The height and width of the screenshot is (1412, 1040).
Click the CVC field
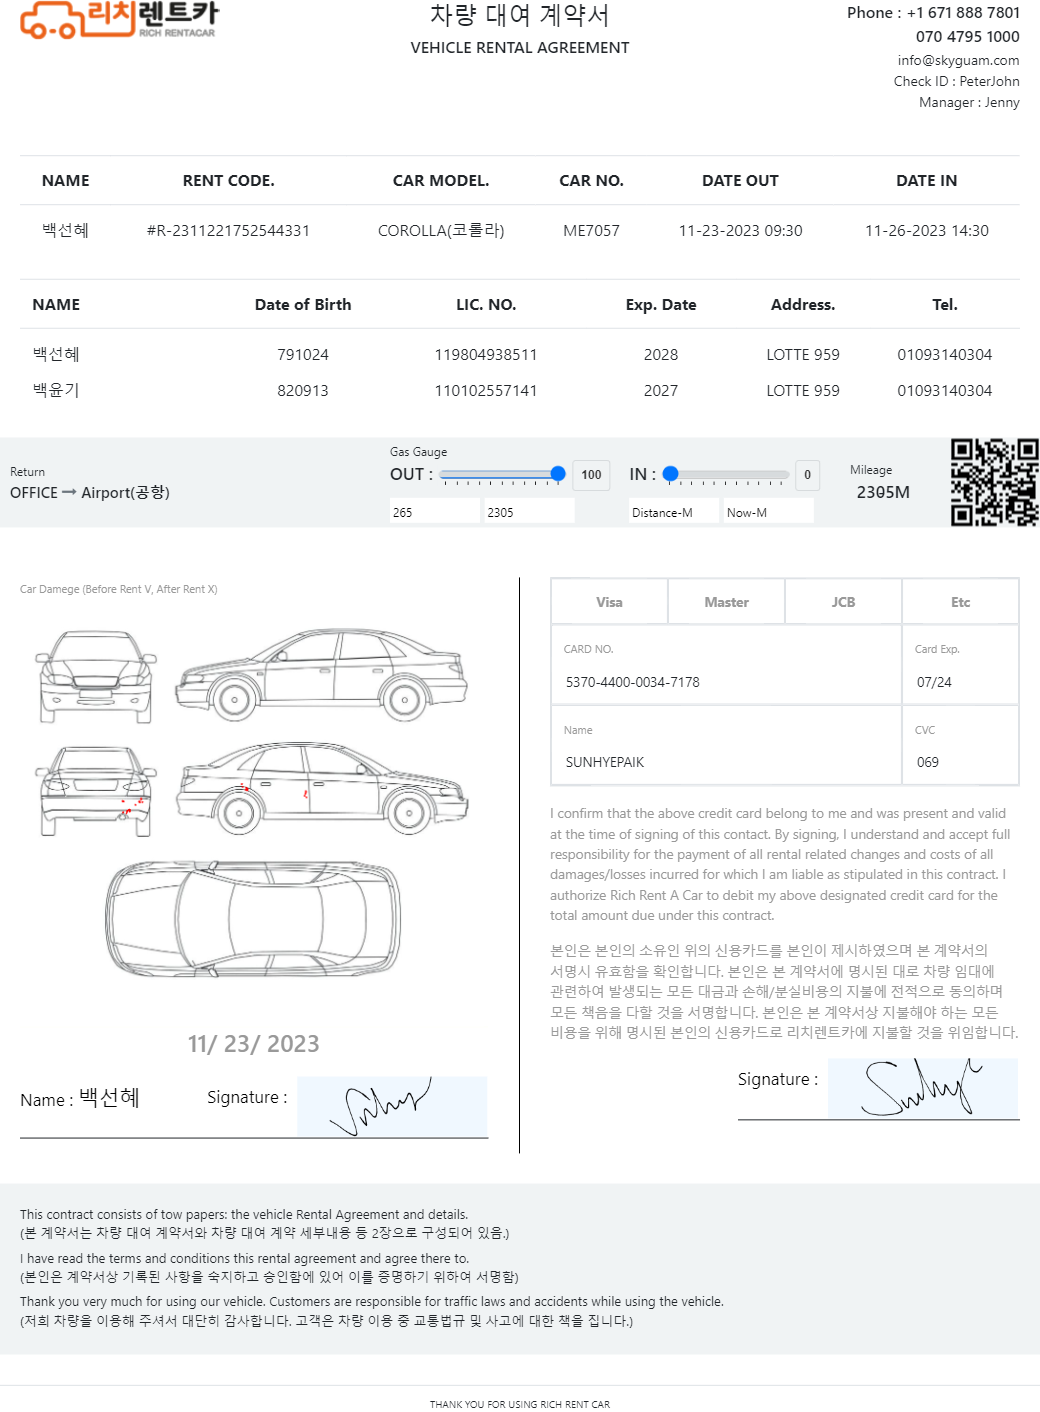coord(960,762)
